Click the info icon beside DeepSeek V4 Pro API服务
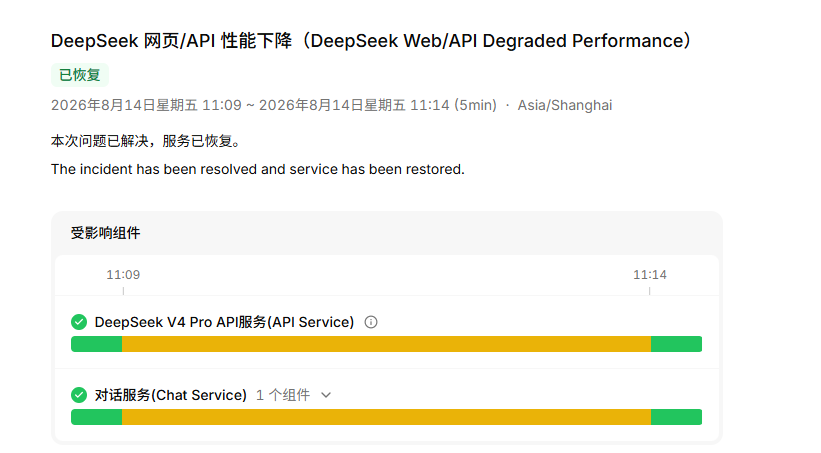The image size is (821, 453). 371,322
